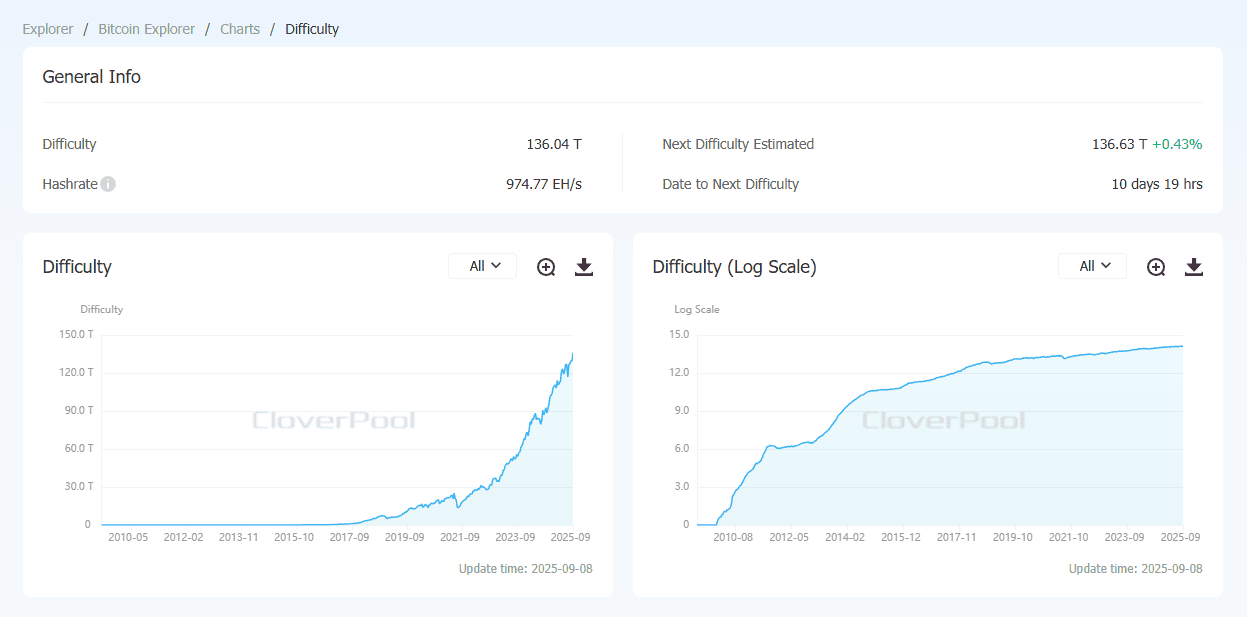Click the 2014-02 x-axis label on Log Scale chart

(x=845, y=537)
